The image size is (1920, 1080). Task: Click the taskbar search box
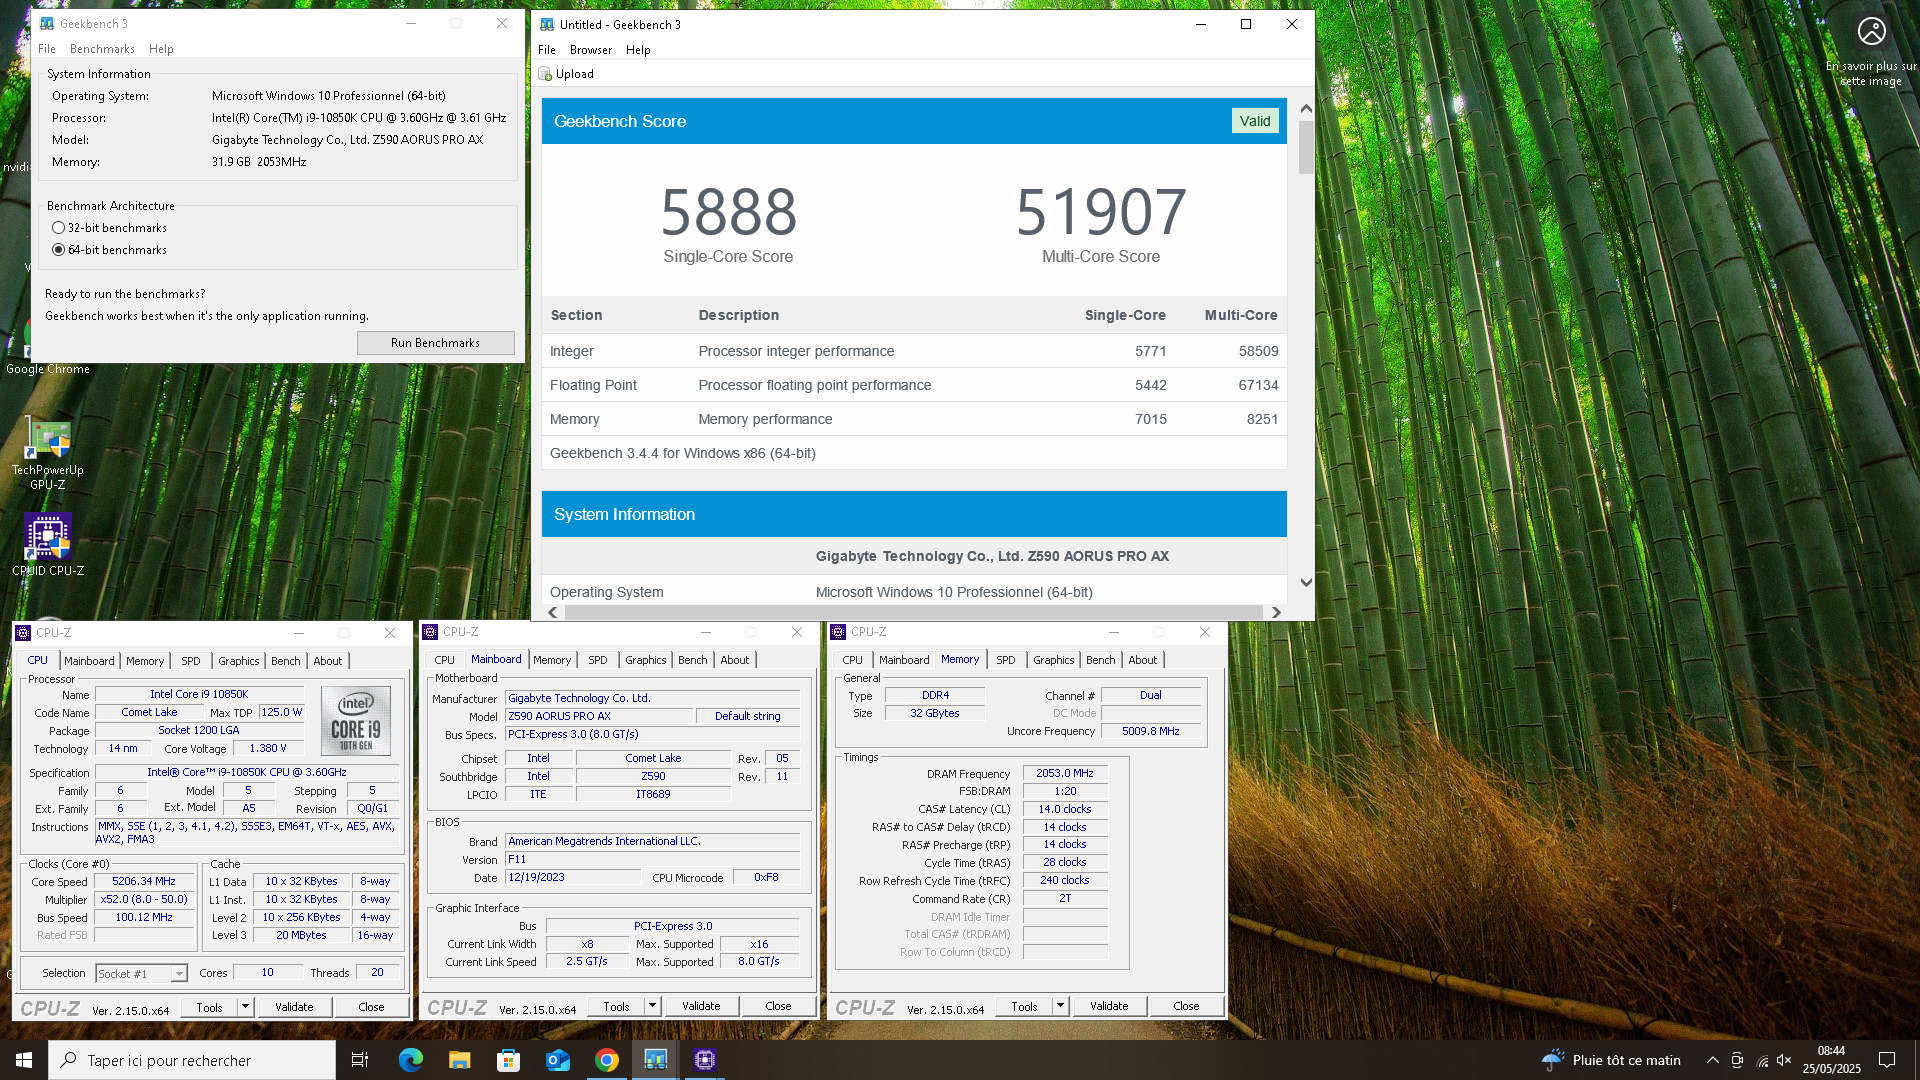point(192,1060)
